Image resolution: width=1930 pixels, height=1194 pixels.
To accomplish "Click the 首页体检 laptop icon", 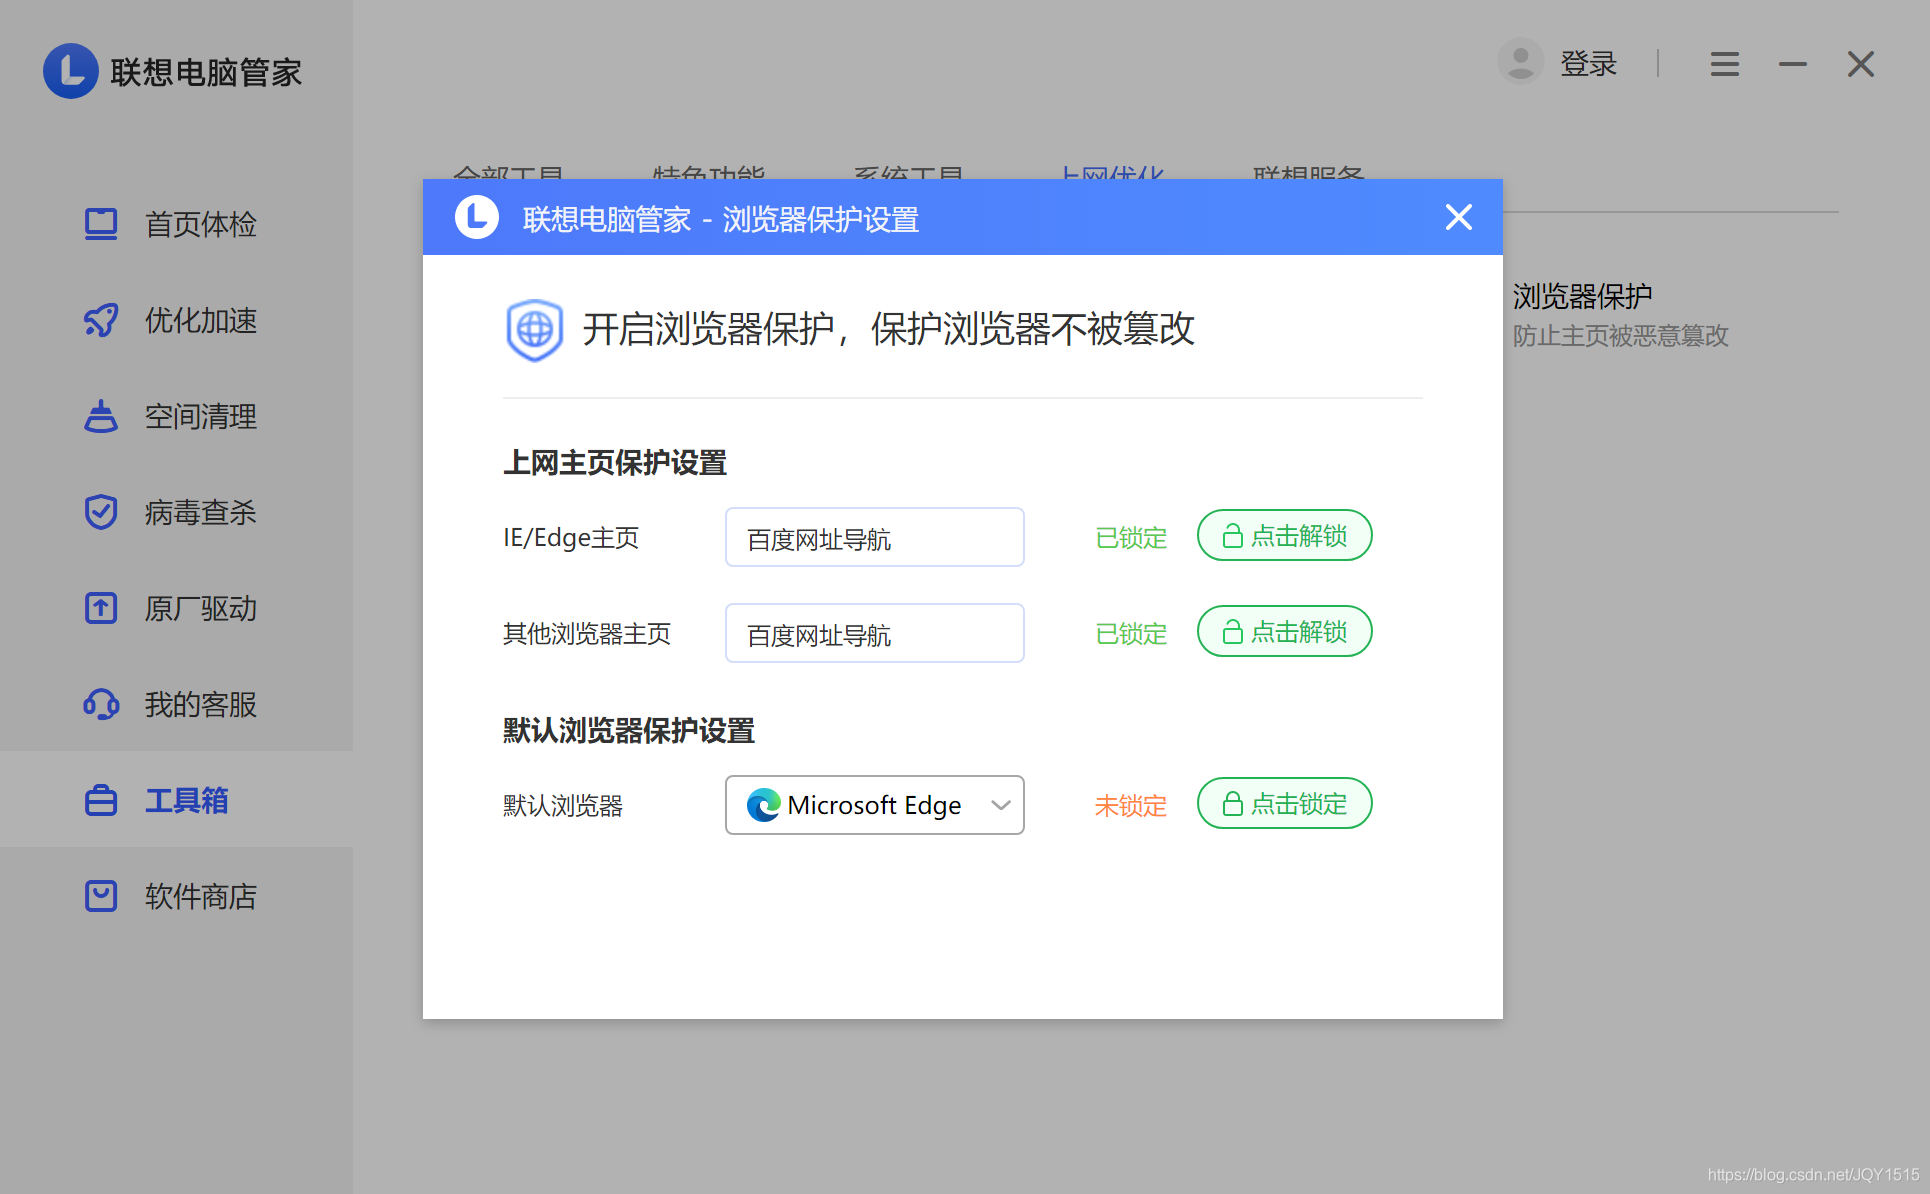I will point(101,224).
